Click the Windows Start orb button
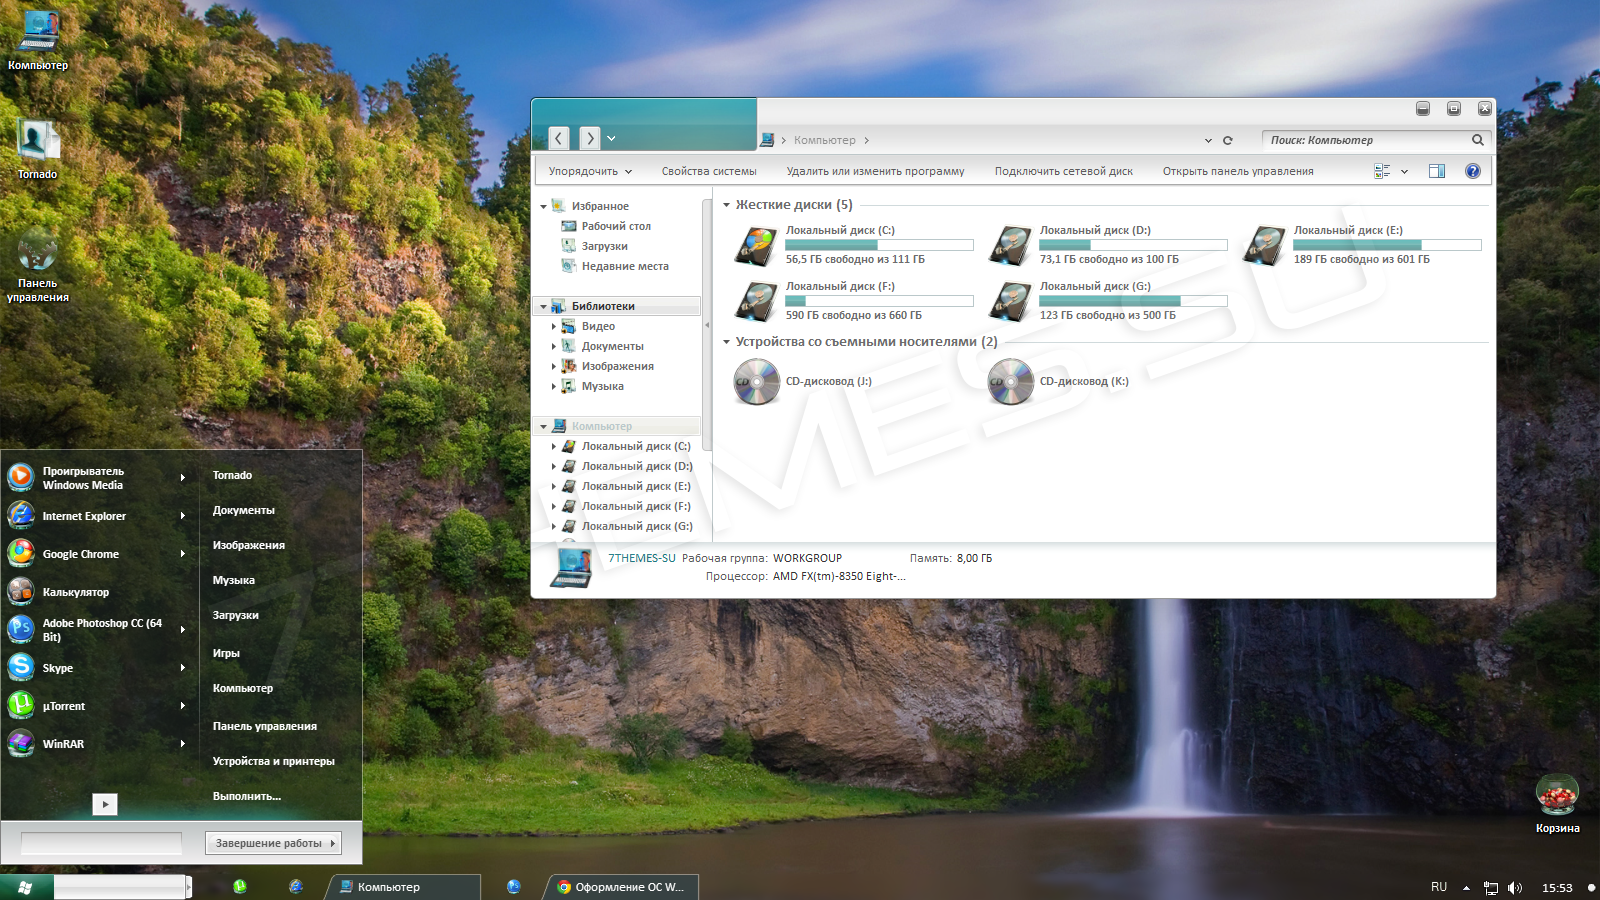 coord(25,887)
